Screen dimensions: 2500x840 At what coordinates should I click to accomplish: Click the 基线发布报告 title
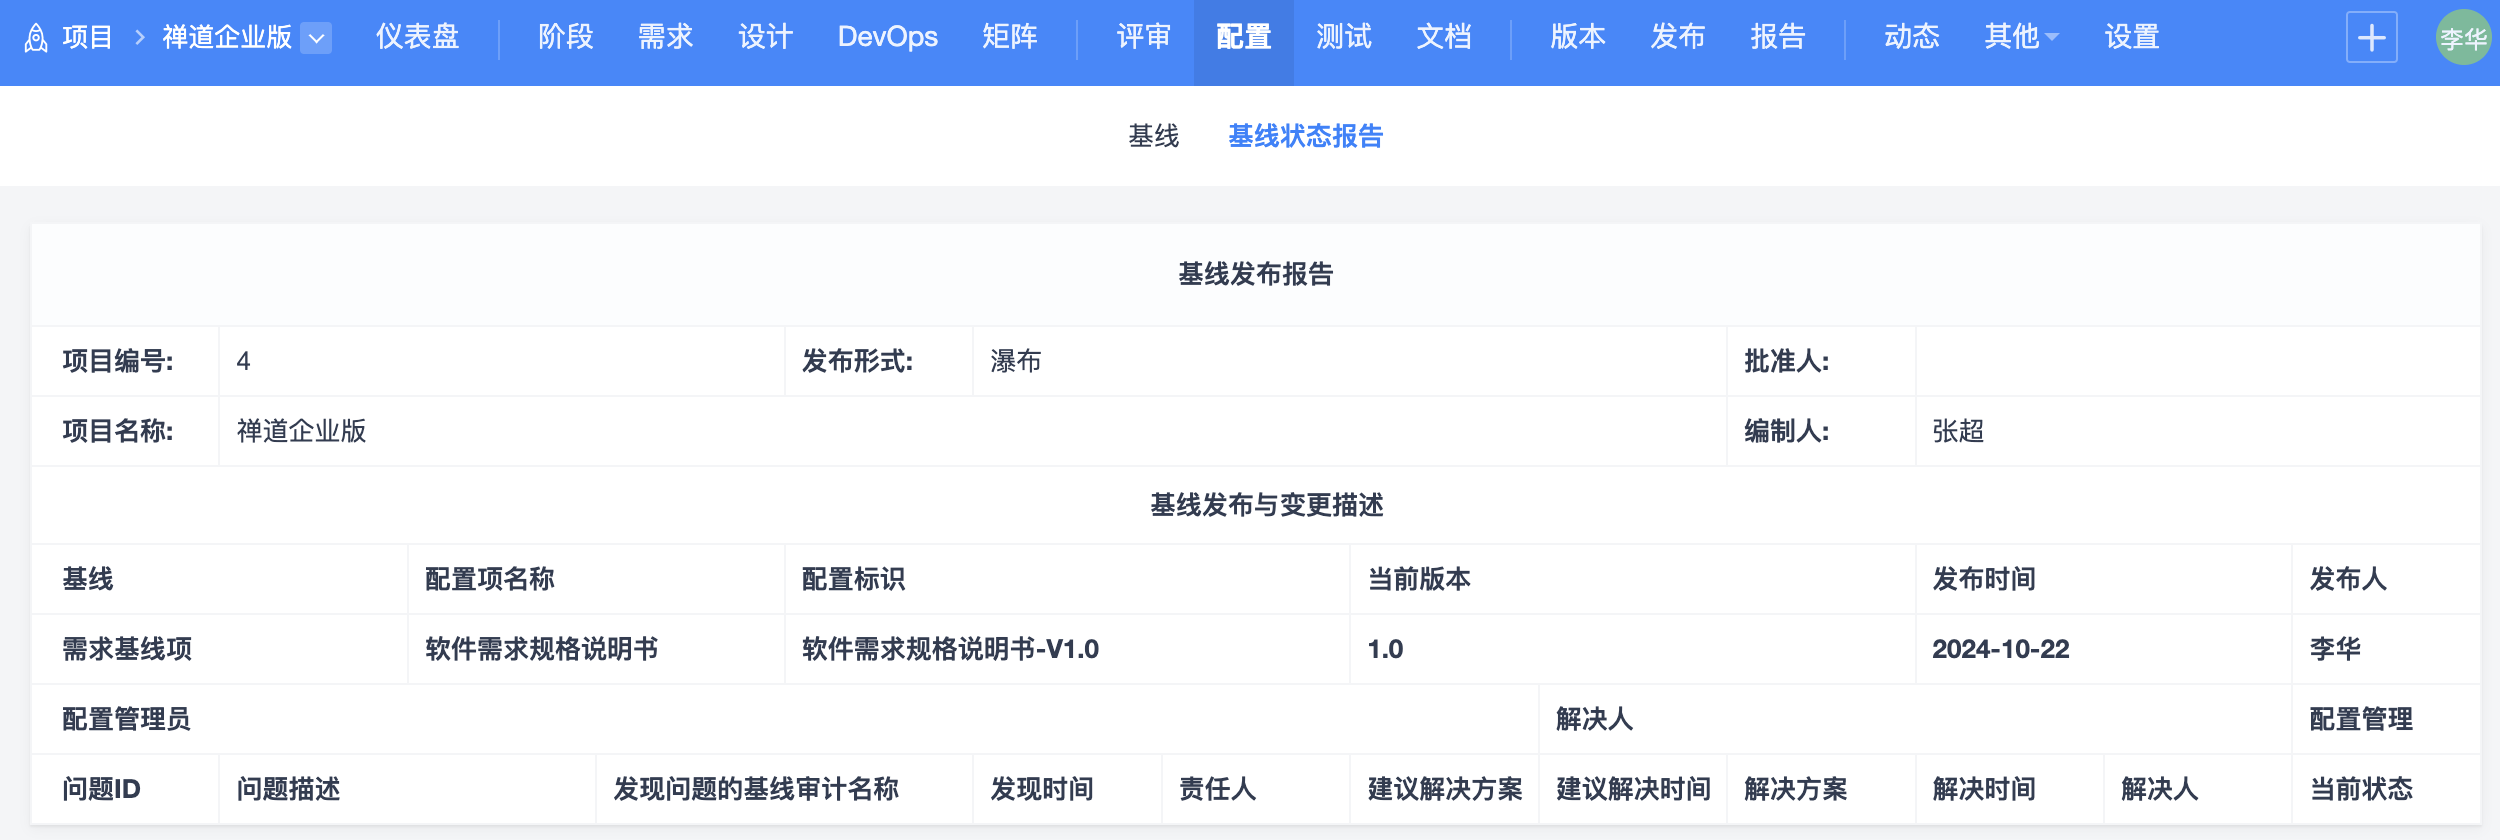(1255, 274)
